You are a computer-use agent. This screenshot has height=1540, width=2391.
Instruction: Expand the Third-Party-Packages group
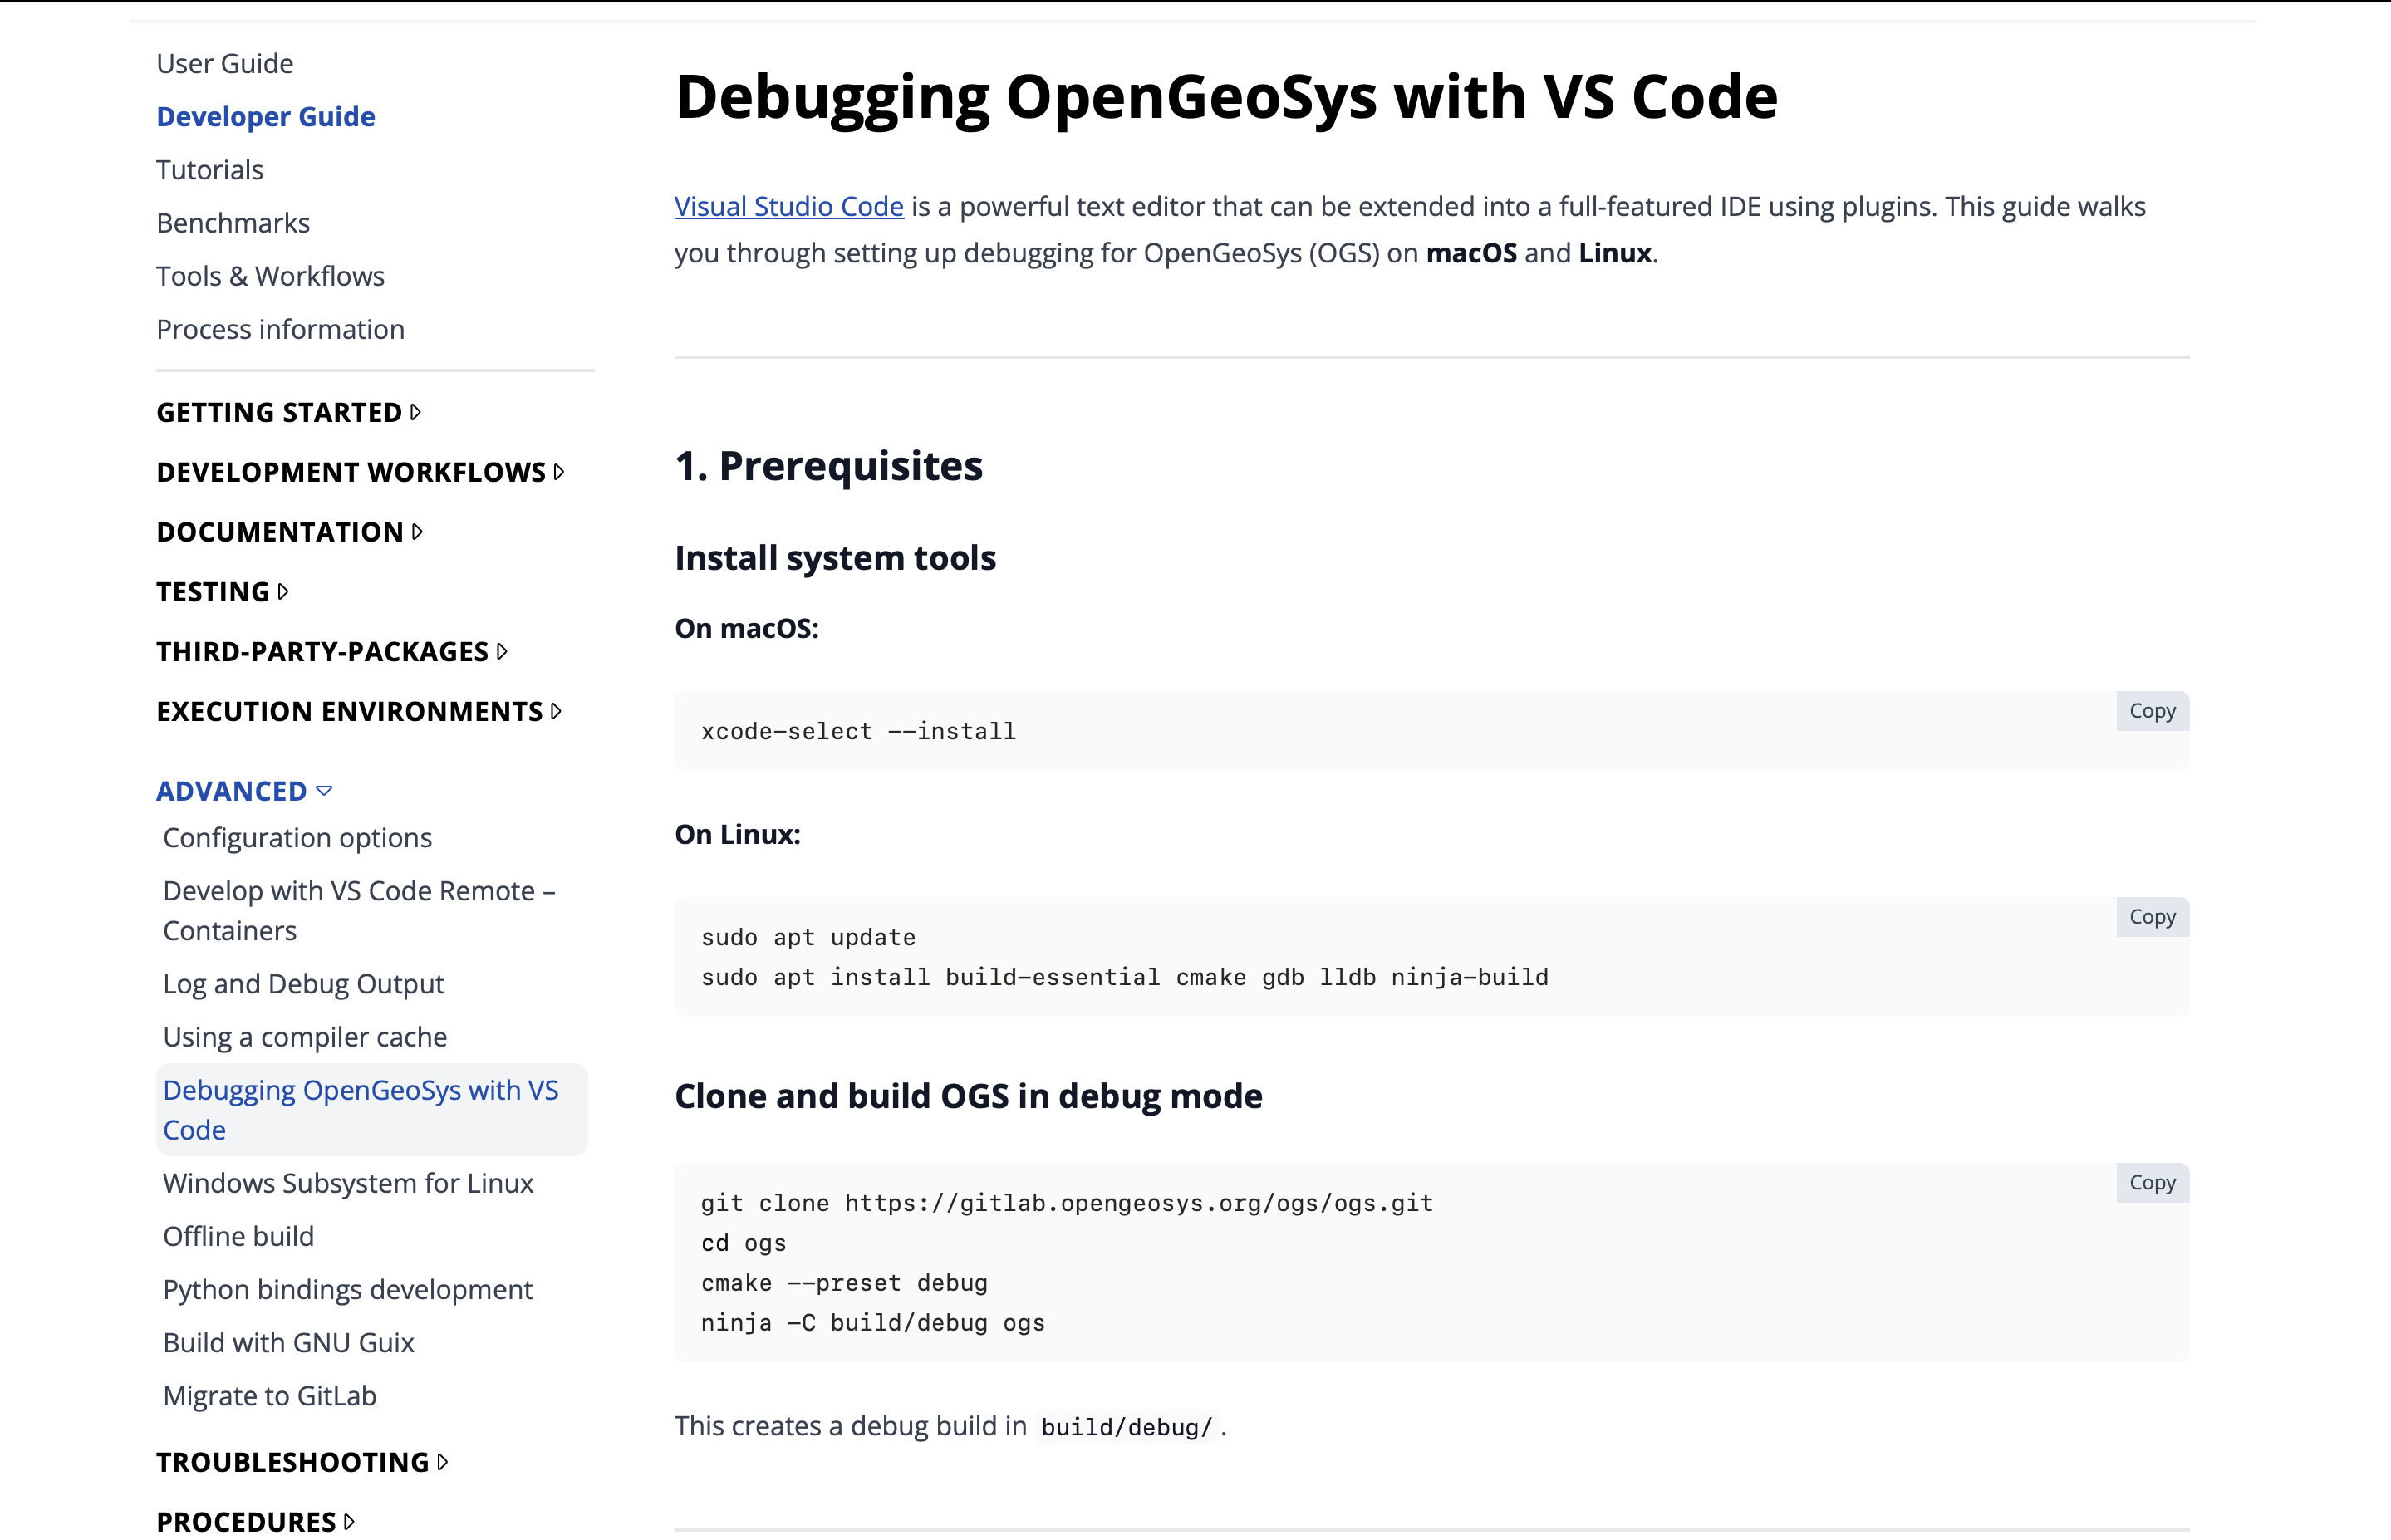(333, 652)
